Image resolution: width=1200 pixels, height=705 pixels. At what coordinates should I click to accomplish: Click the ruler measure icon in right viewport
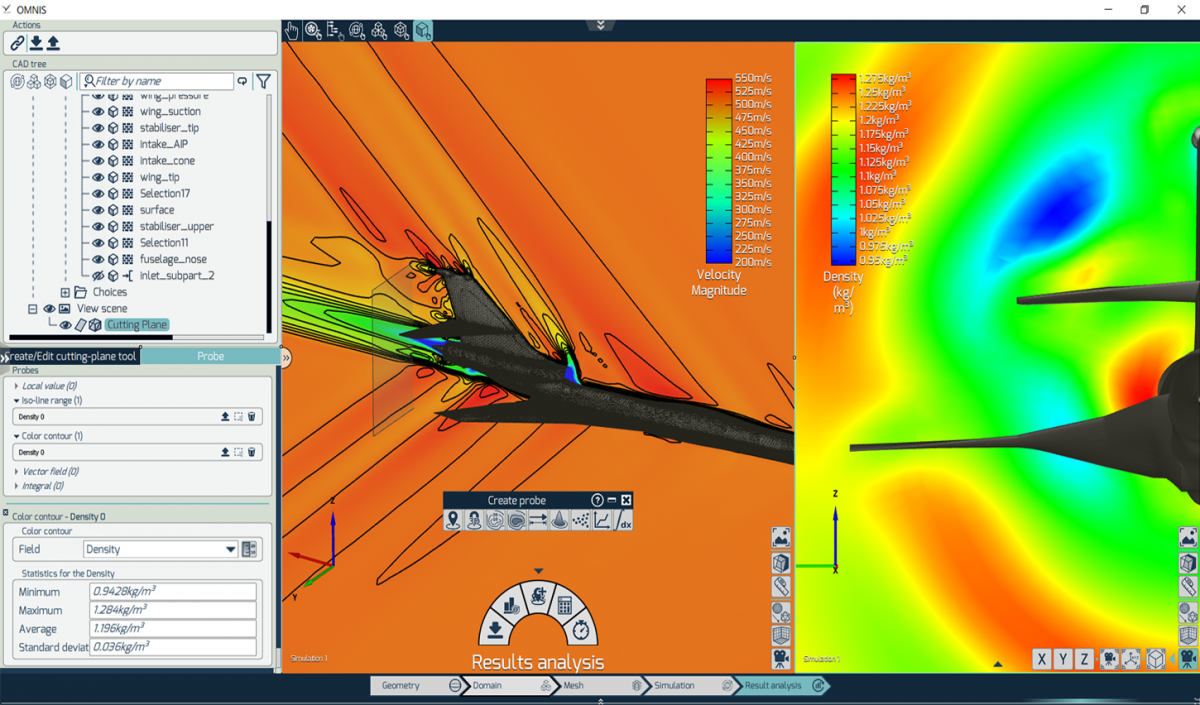click(1188, 586)
